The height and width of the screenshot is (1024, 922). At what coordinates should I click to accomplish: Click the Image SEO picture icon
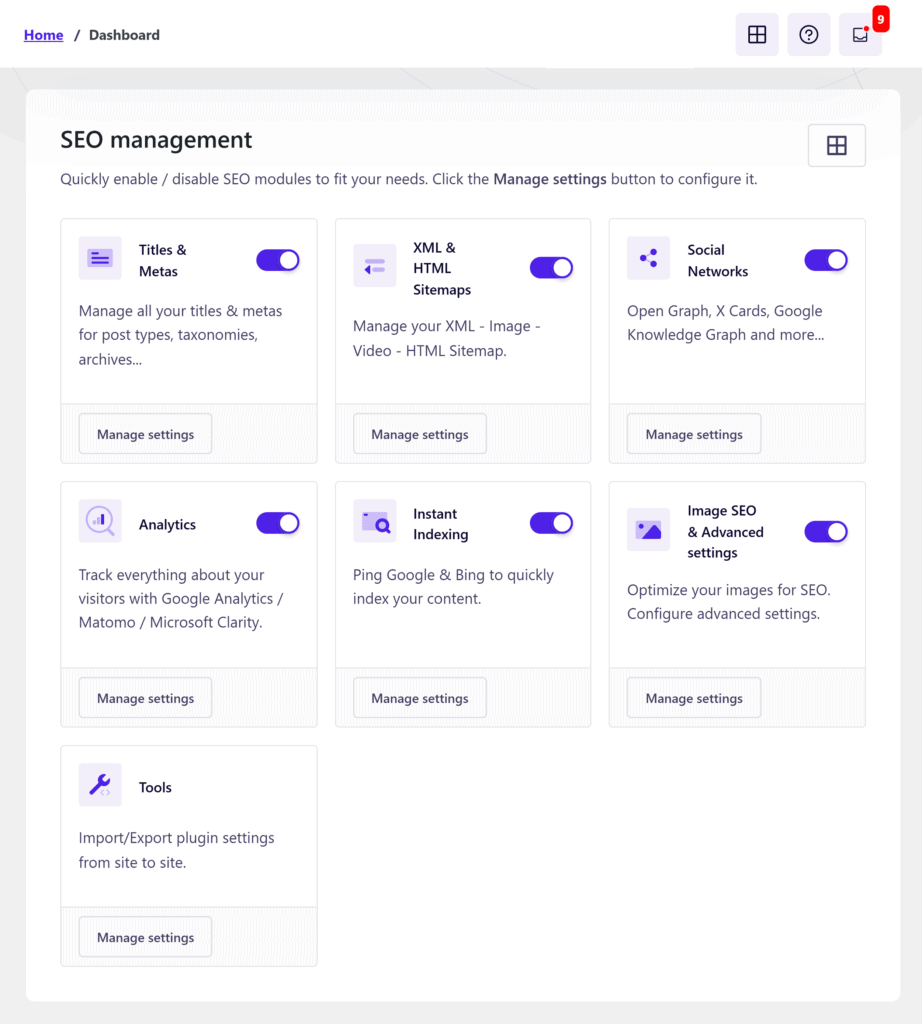point(648,531)
